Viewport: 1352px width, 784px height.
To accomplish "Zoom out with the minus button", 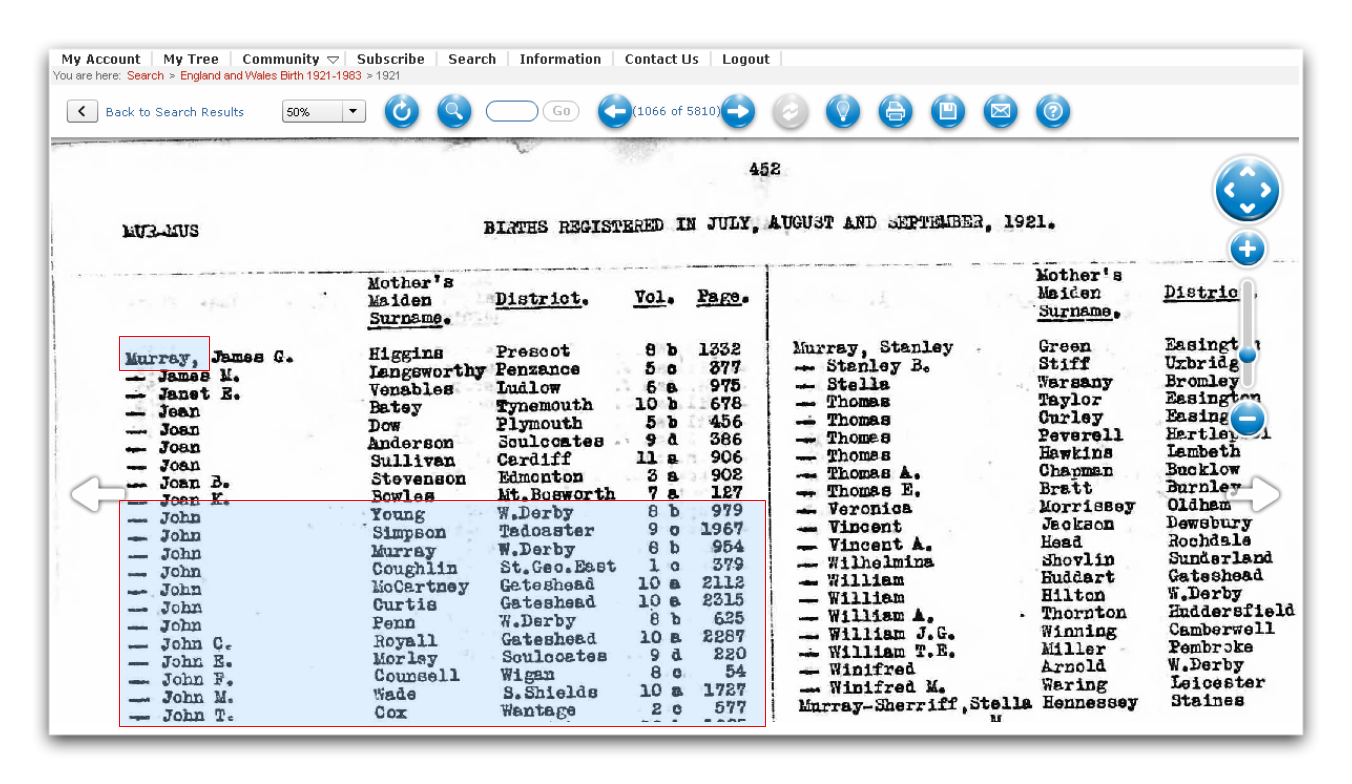I will tap(1247, 418).
